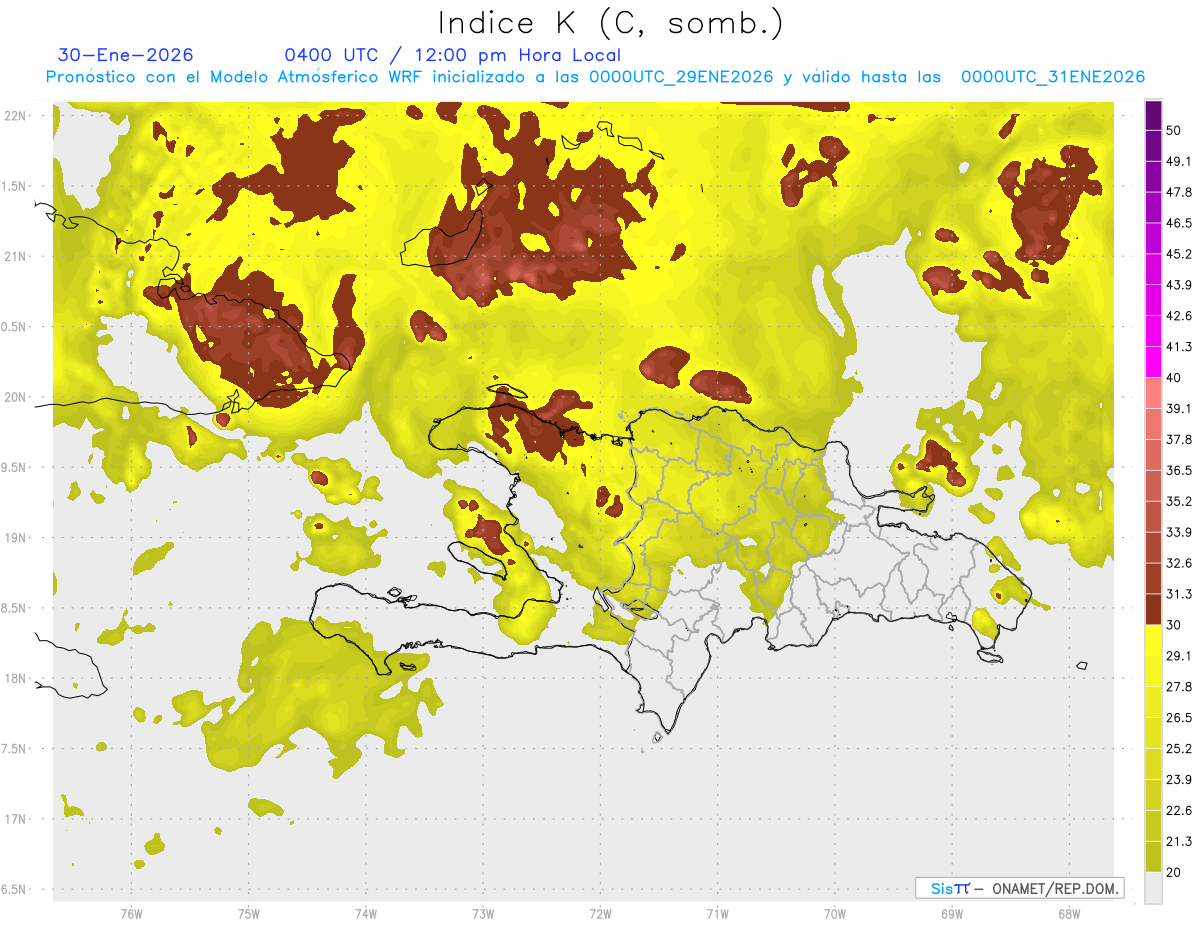Click colorbar value '20'

pos(1174,873)
